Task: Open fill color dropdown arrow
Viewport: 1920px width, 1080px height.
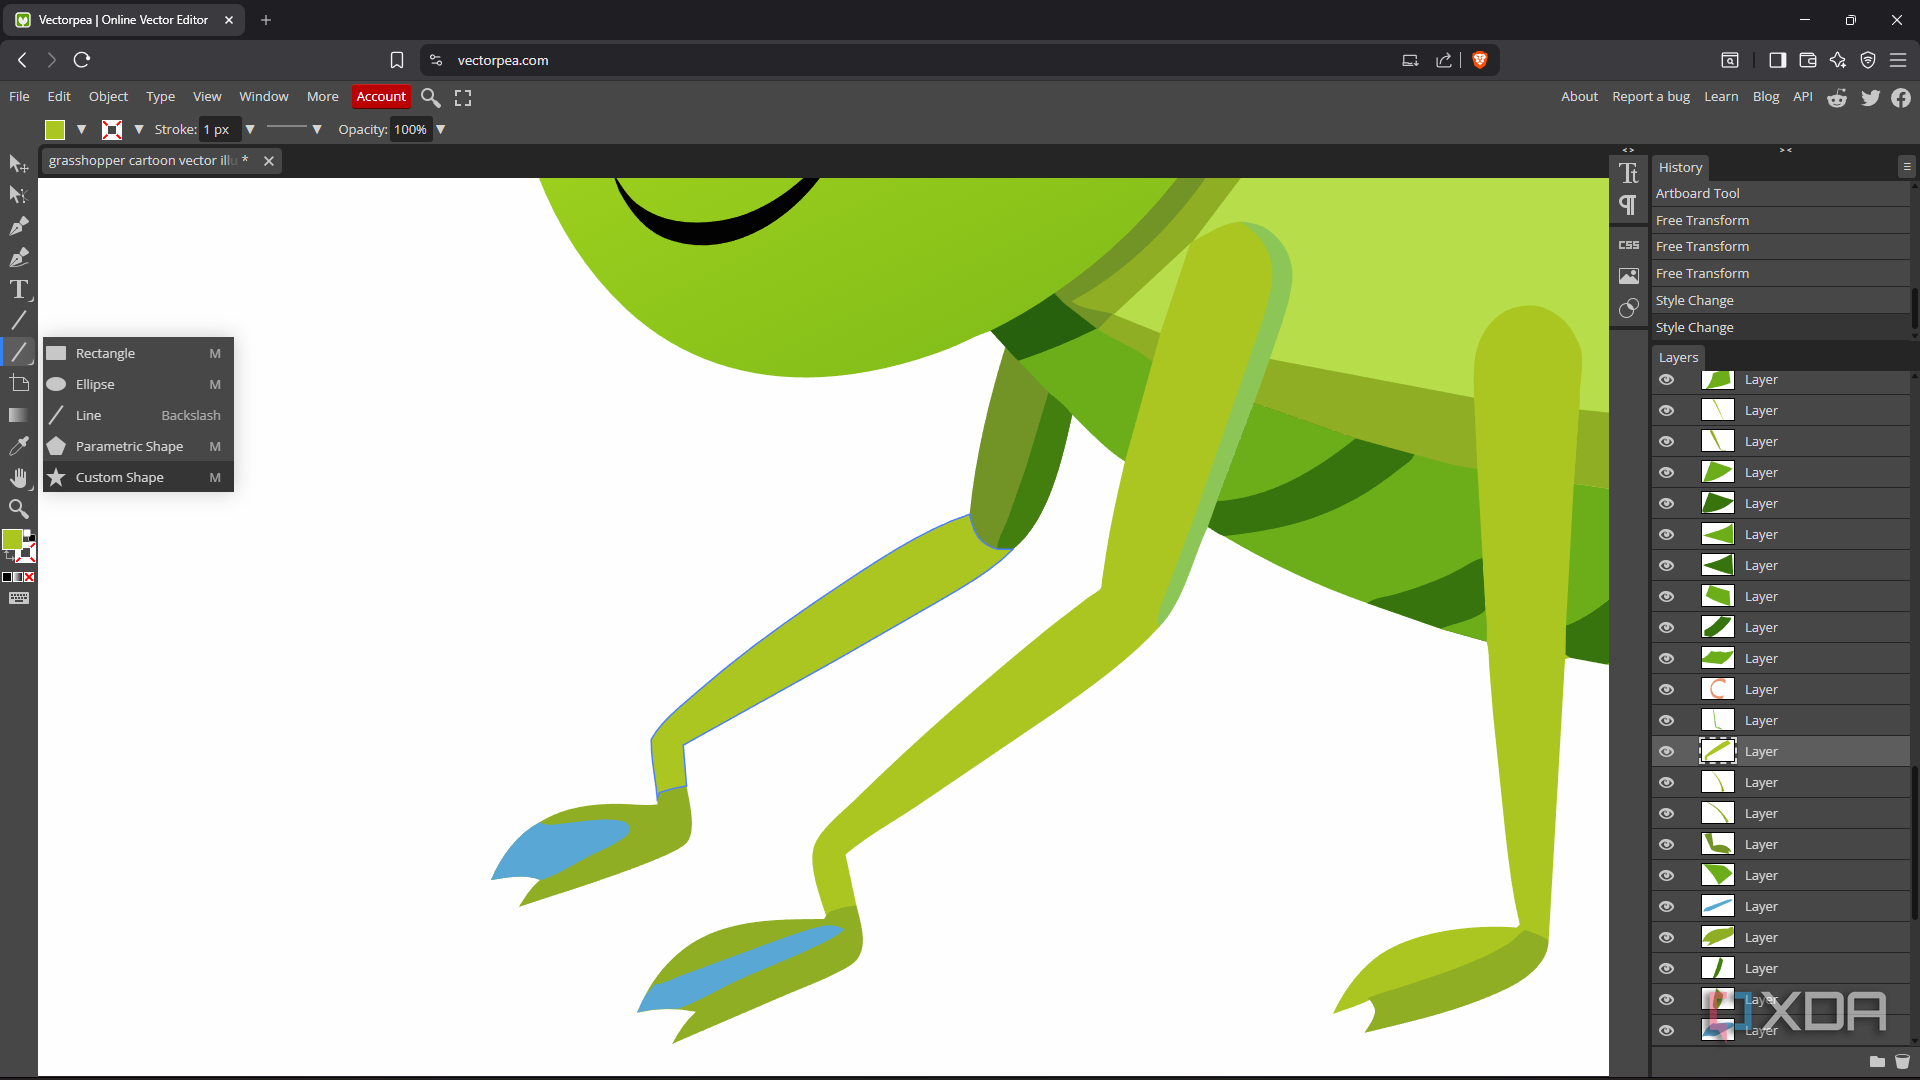Action: coord(81,129)
